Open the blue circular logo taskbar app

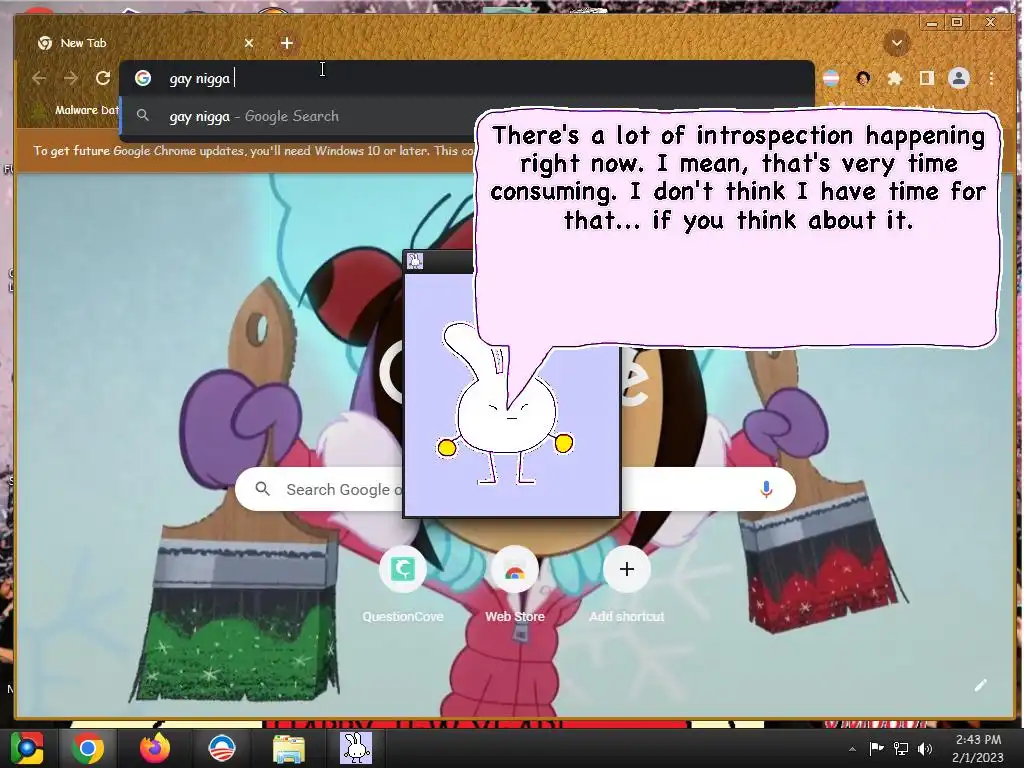pos(221,748)
